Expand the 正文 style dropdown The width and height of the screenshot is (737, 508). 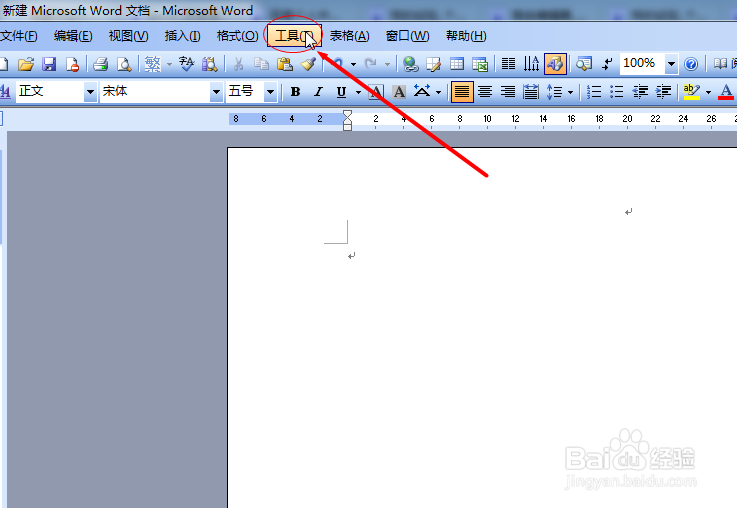90,92
